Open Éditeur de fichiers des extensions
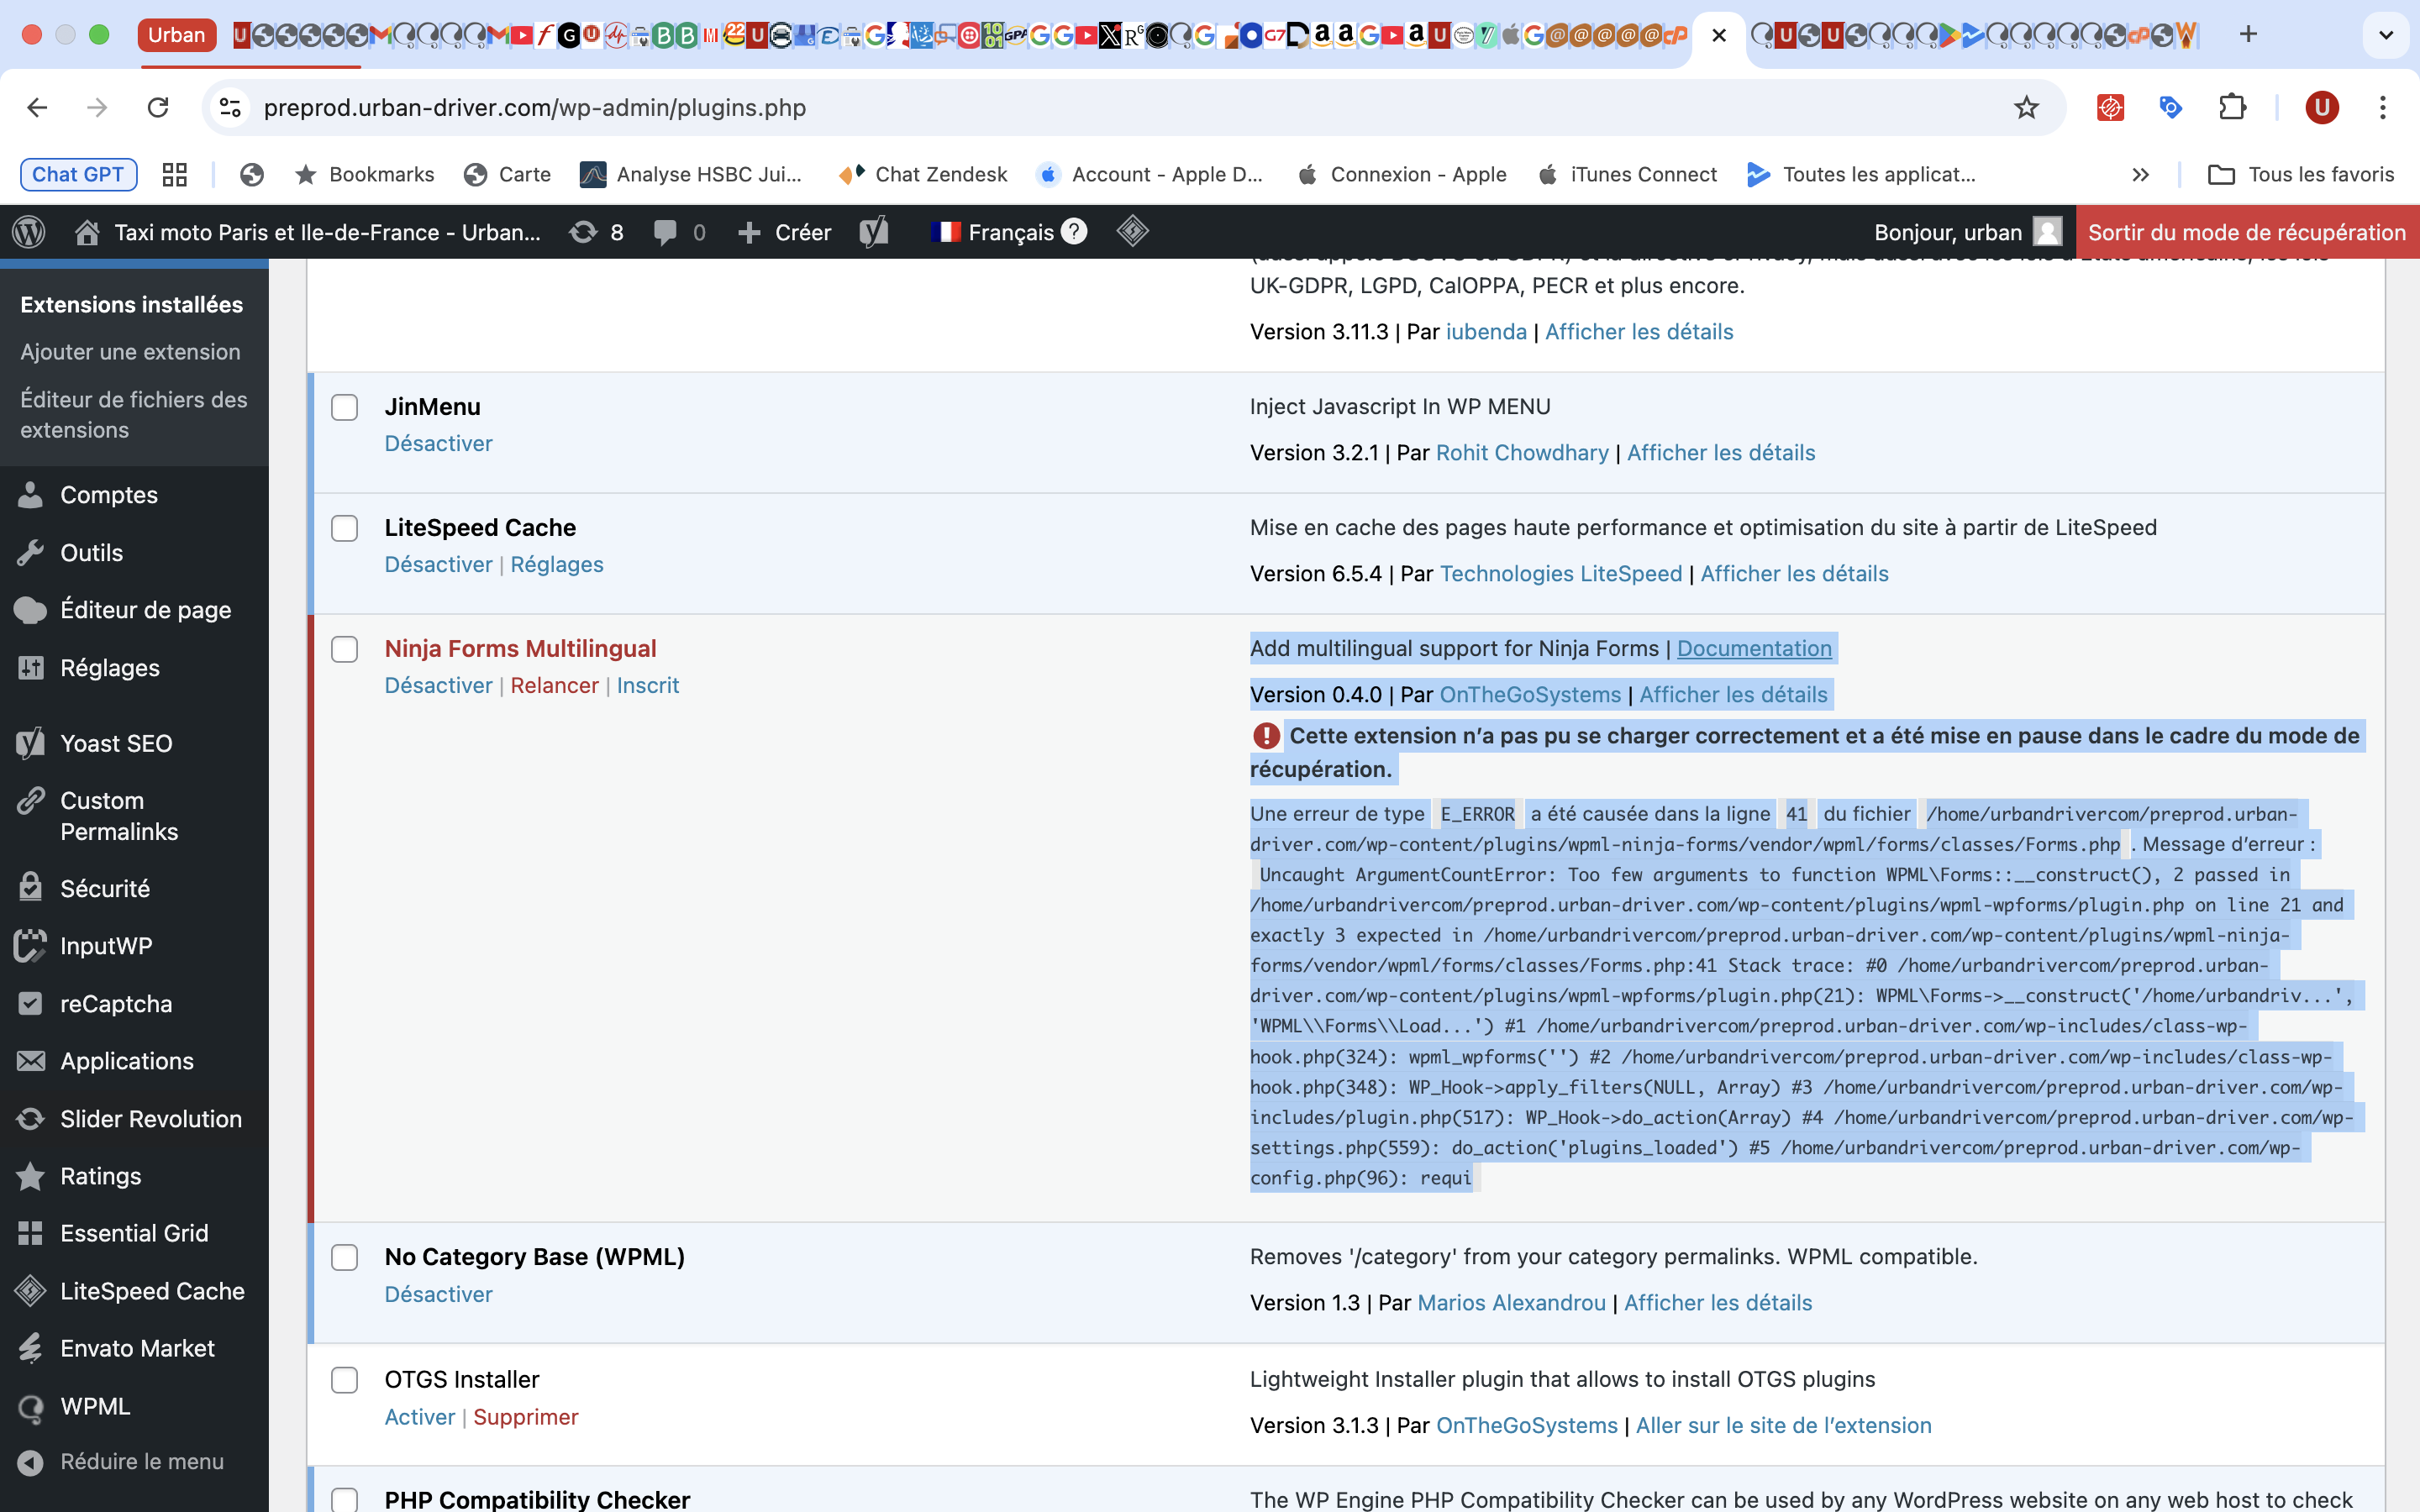Image resolution: width=2420 pixels, height=1512 pixels. coord(134,414)
